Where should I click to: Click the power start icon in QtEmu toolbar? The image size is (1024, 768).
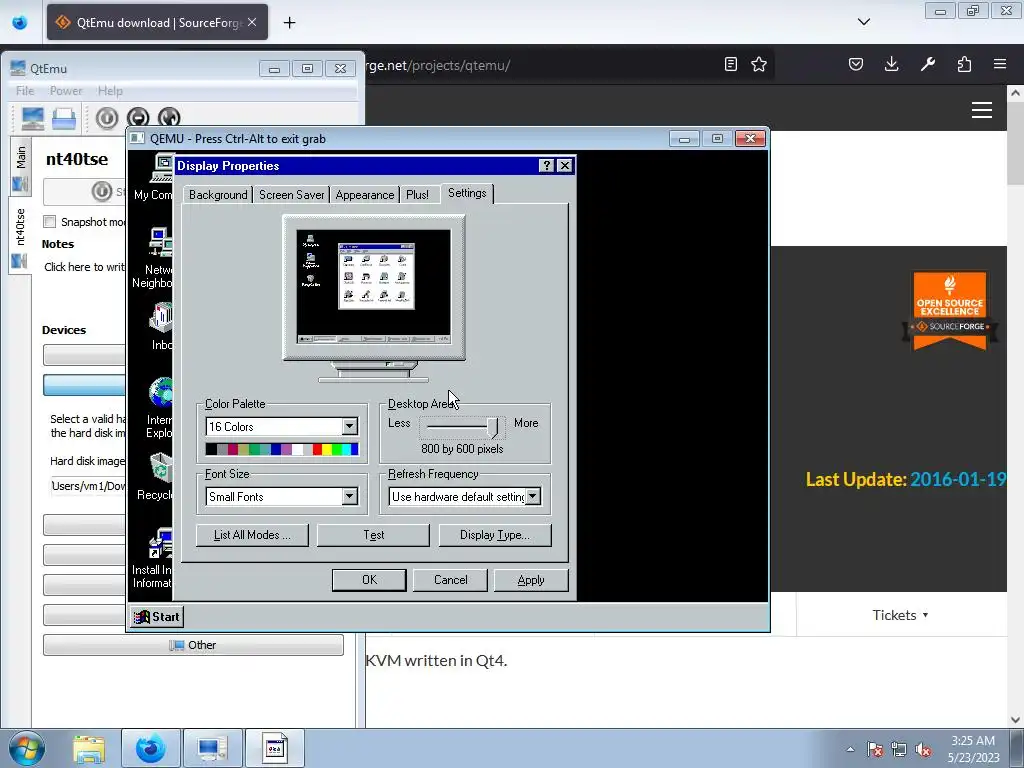[x=107, y=118]
